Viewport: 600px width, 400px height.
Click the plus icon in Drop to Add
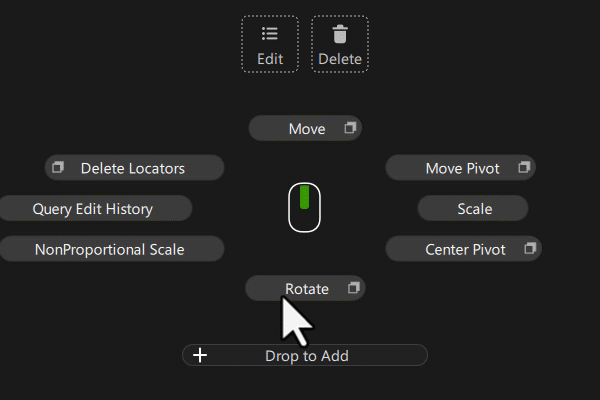pos(200,355)
